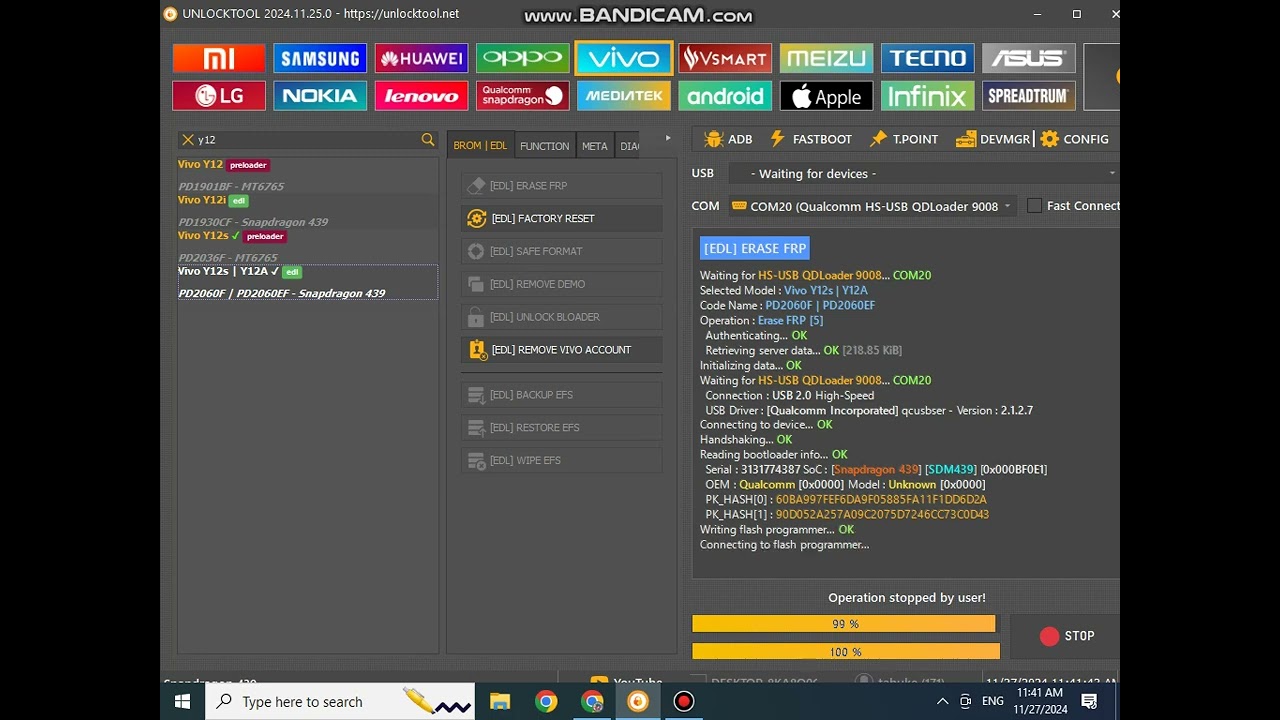Clear the model search with X icon
1280x720 pixels.
(x=187, y=140)
